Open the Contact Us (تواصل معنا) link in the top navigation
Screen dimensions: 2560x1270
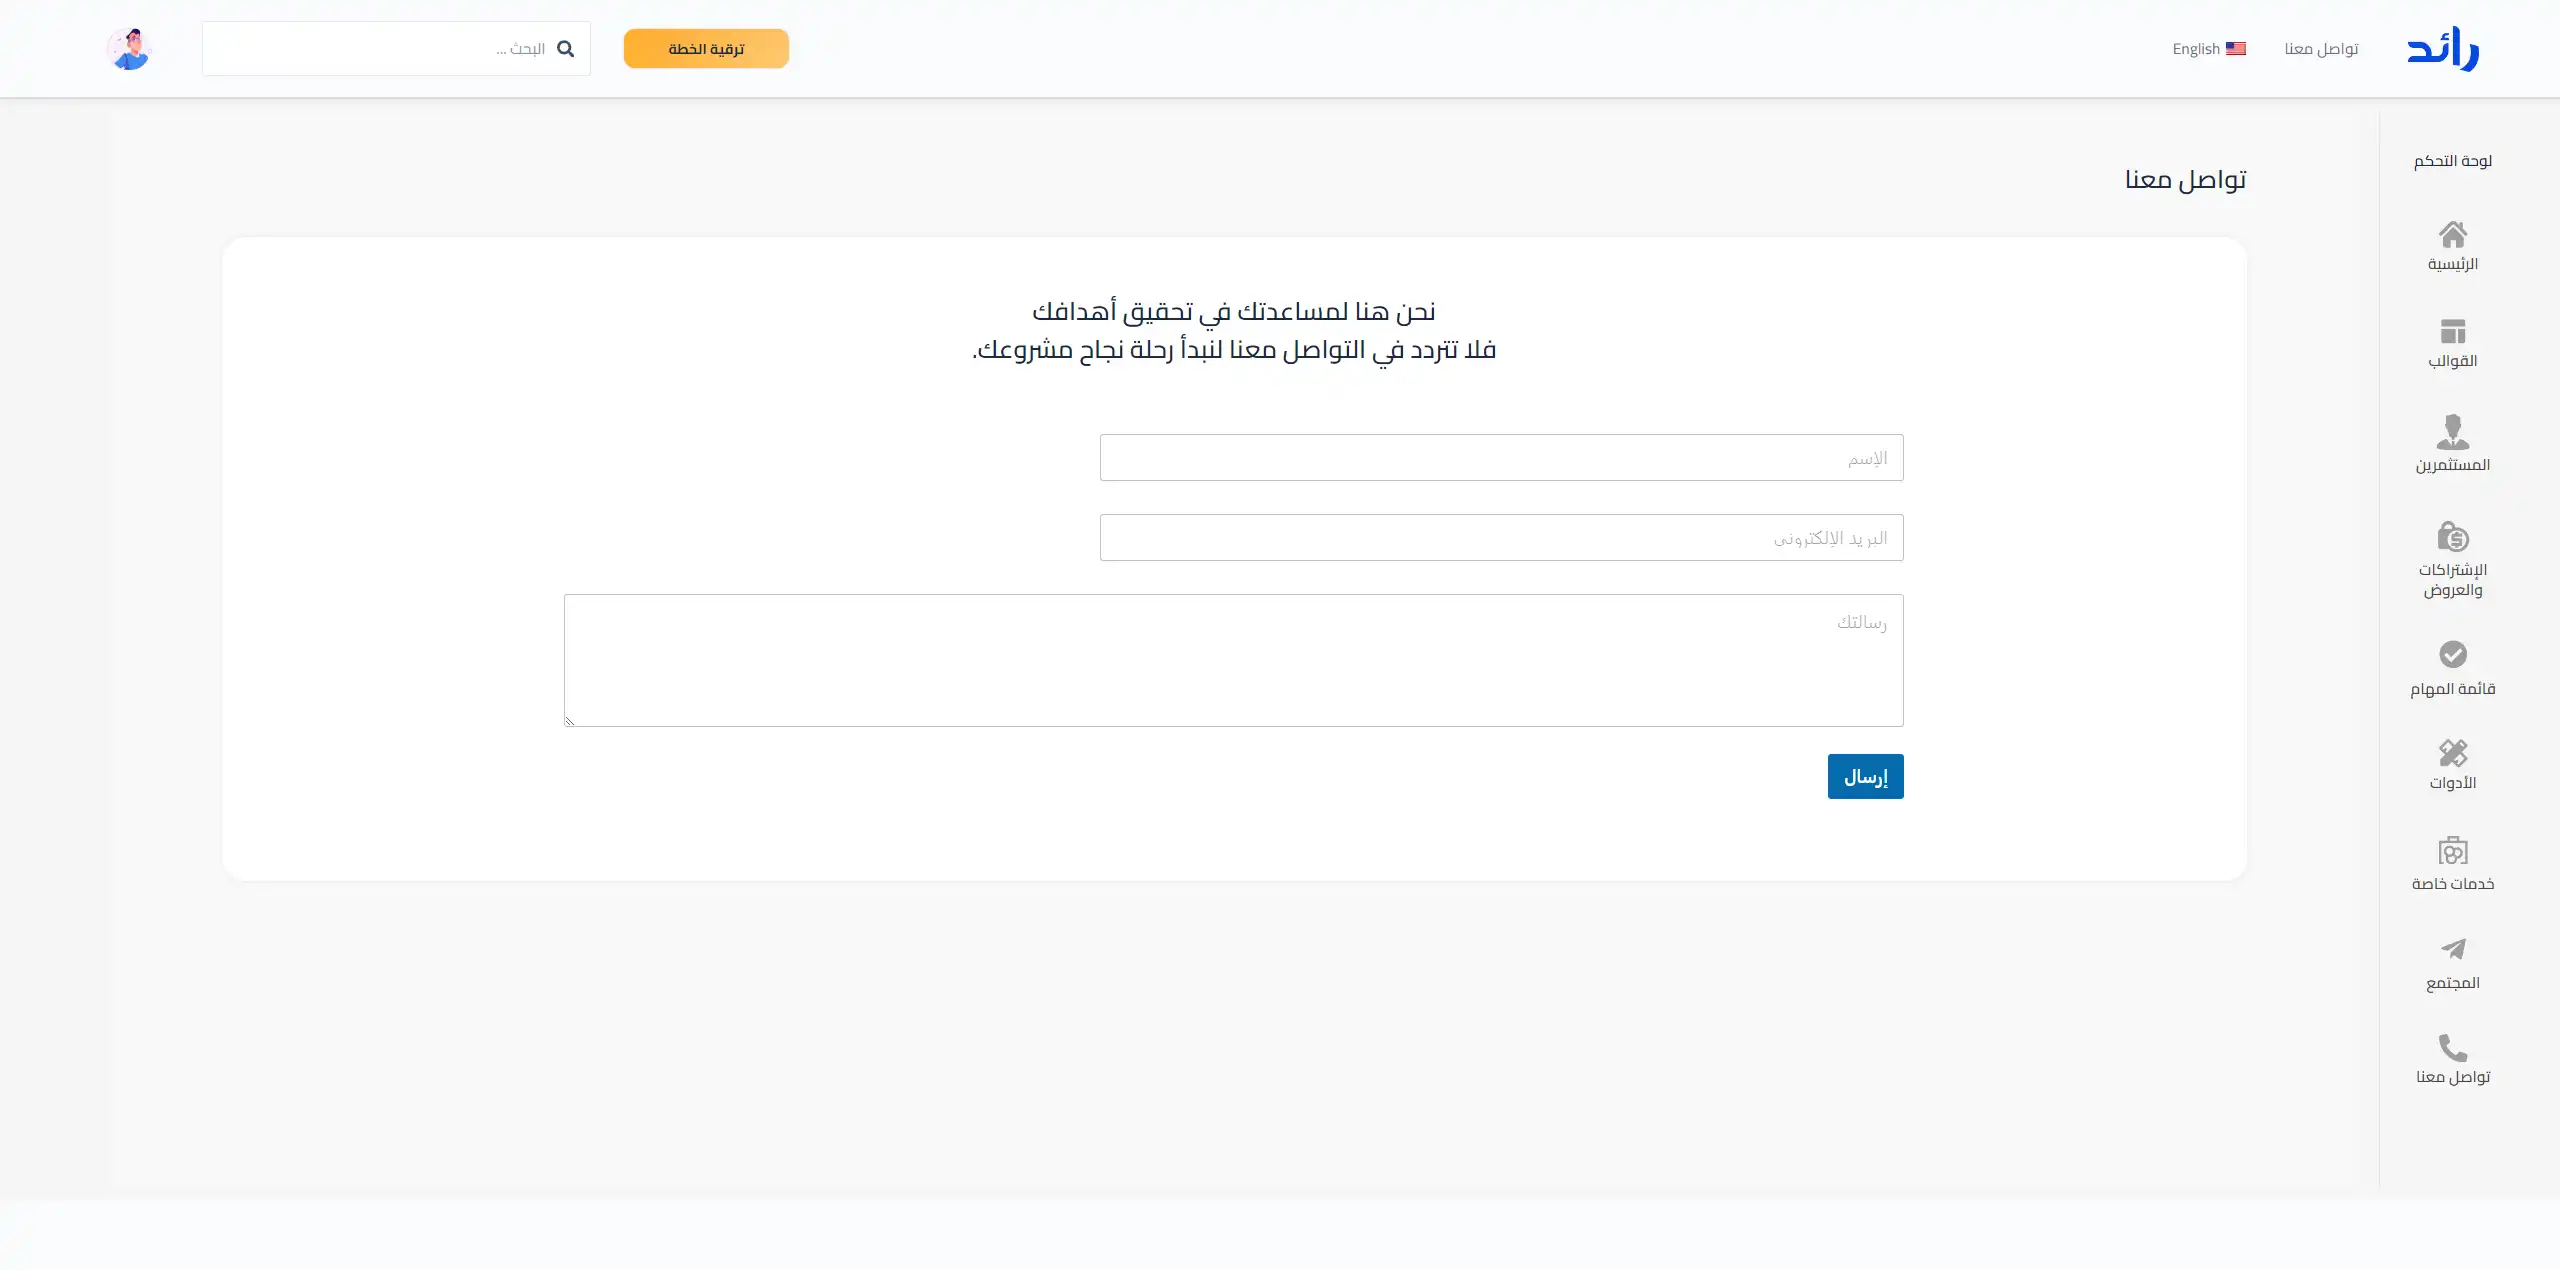2321,49
